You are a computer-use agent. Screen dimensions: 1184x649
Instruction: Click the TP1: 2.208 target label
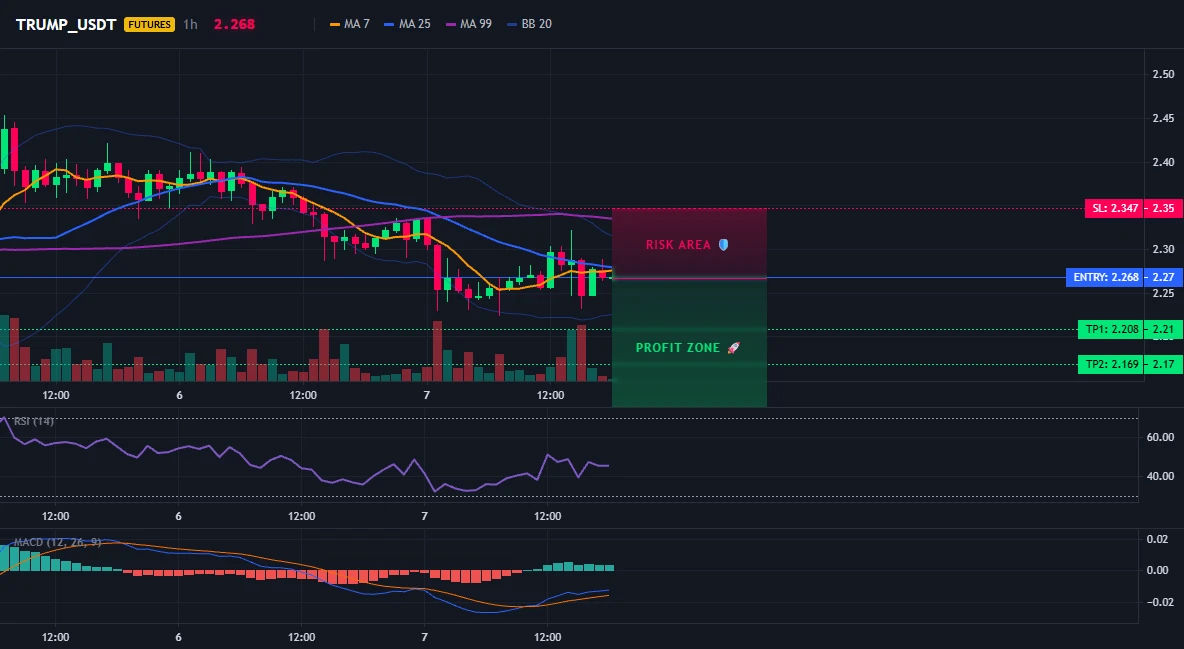coord(1111,329)
